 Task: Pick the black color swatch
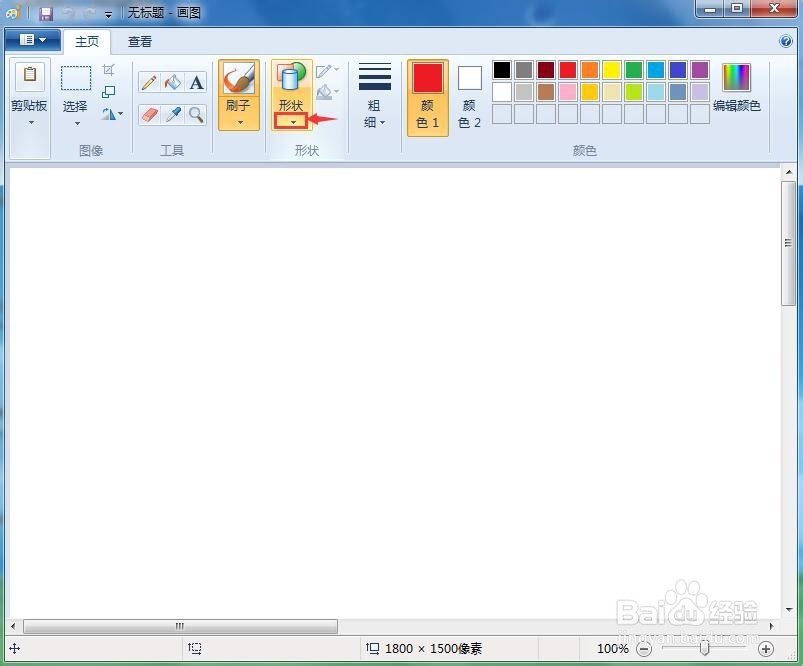[x=502, y=70]
